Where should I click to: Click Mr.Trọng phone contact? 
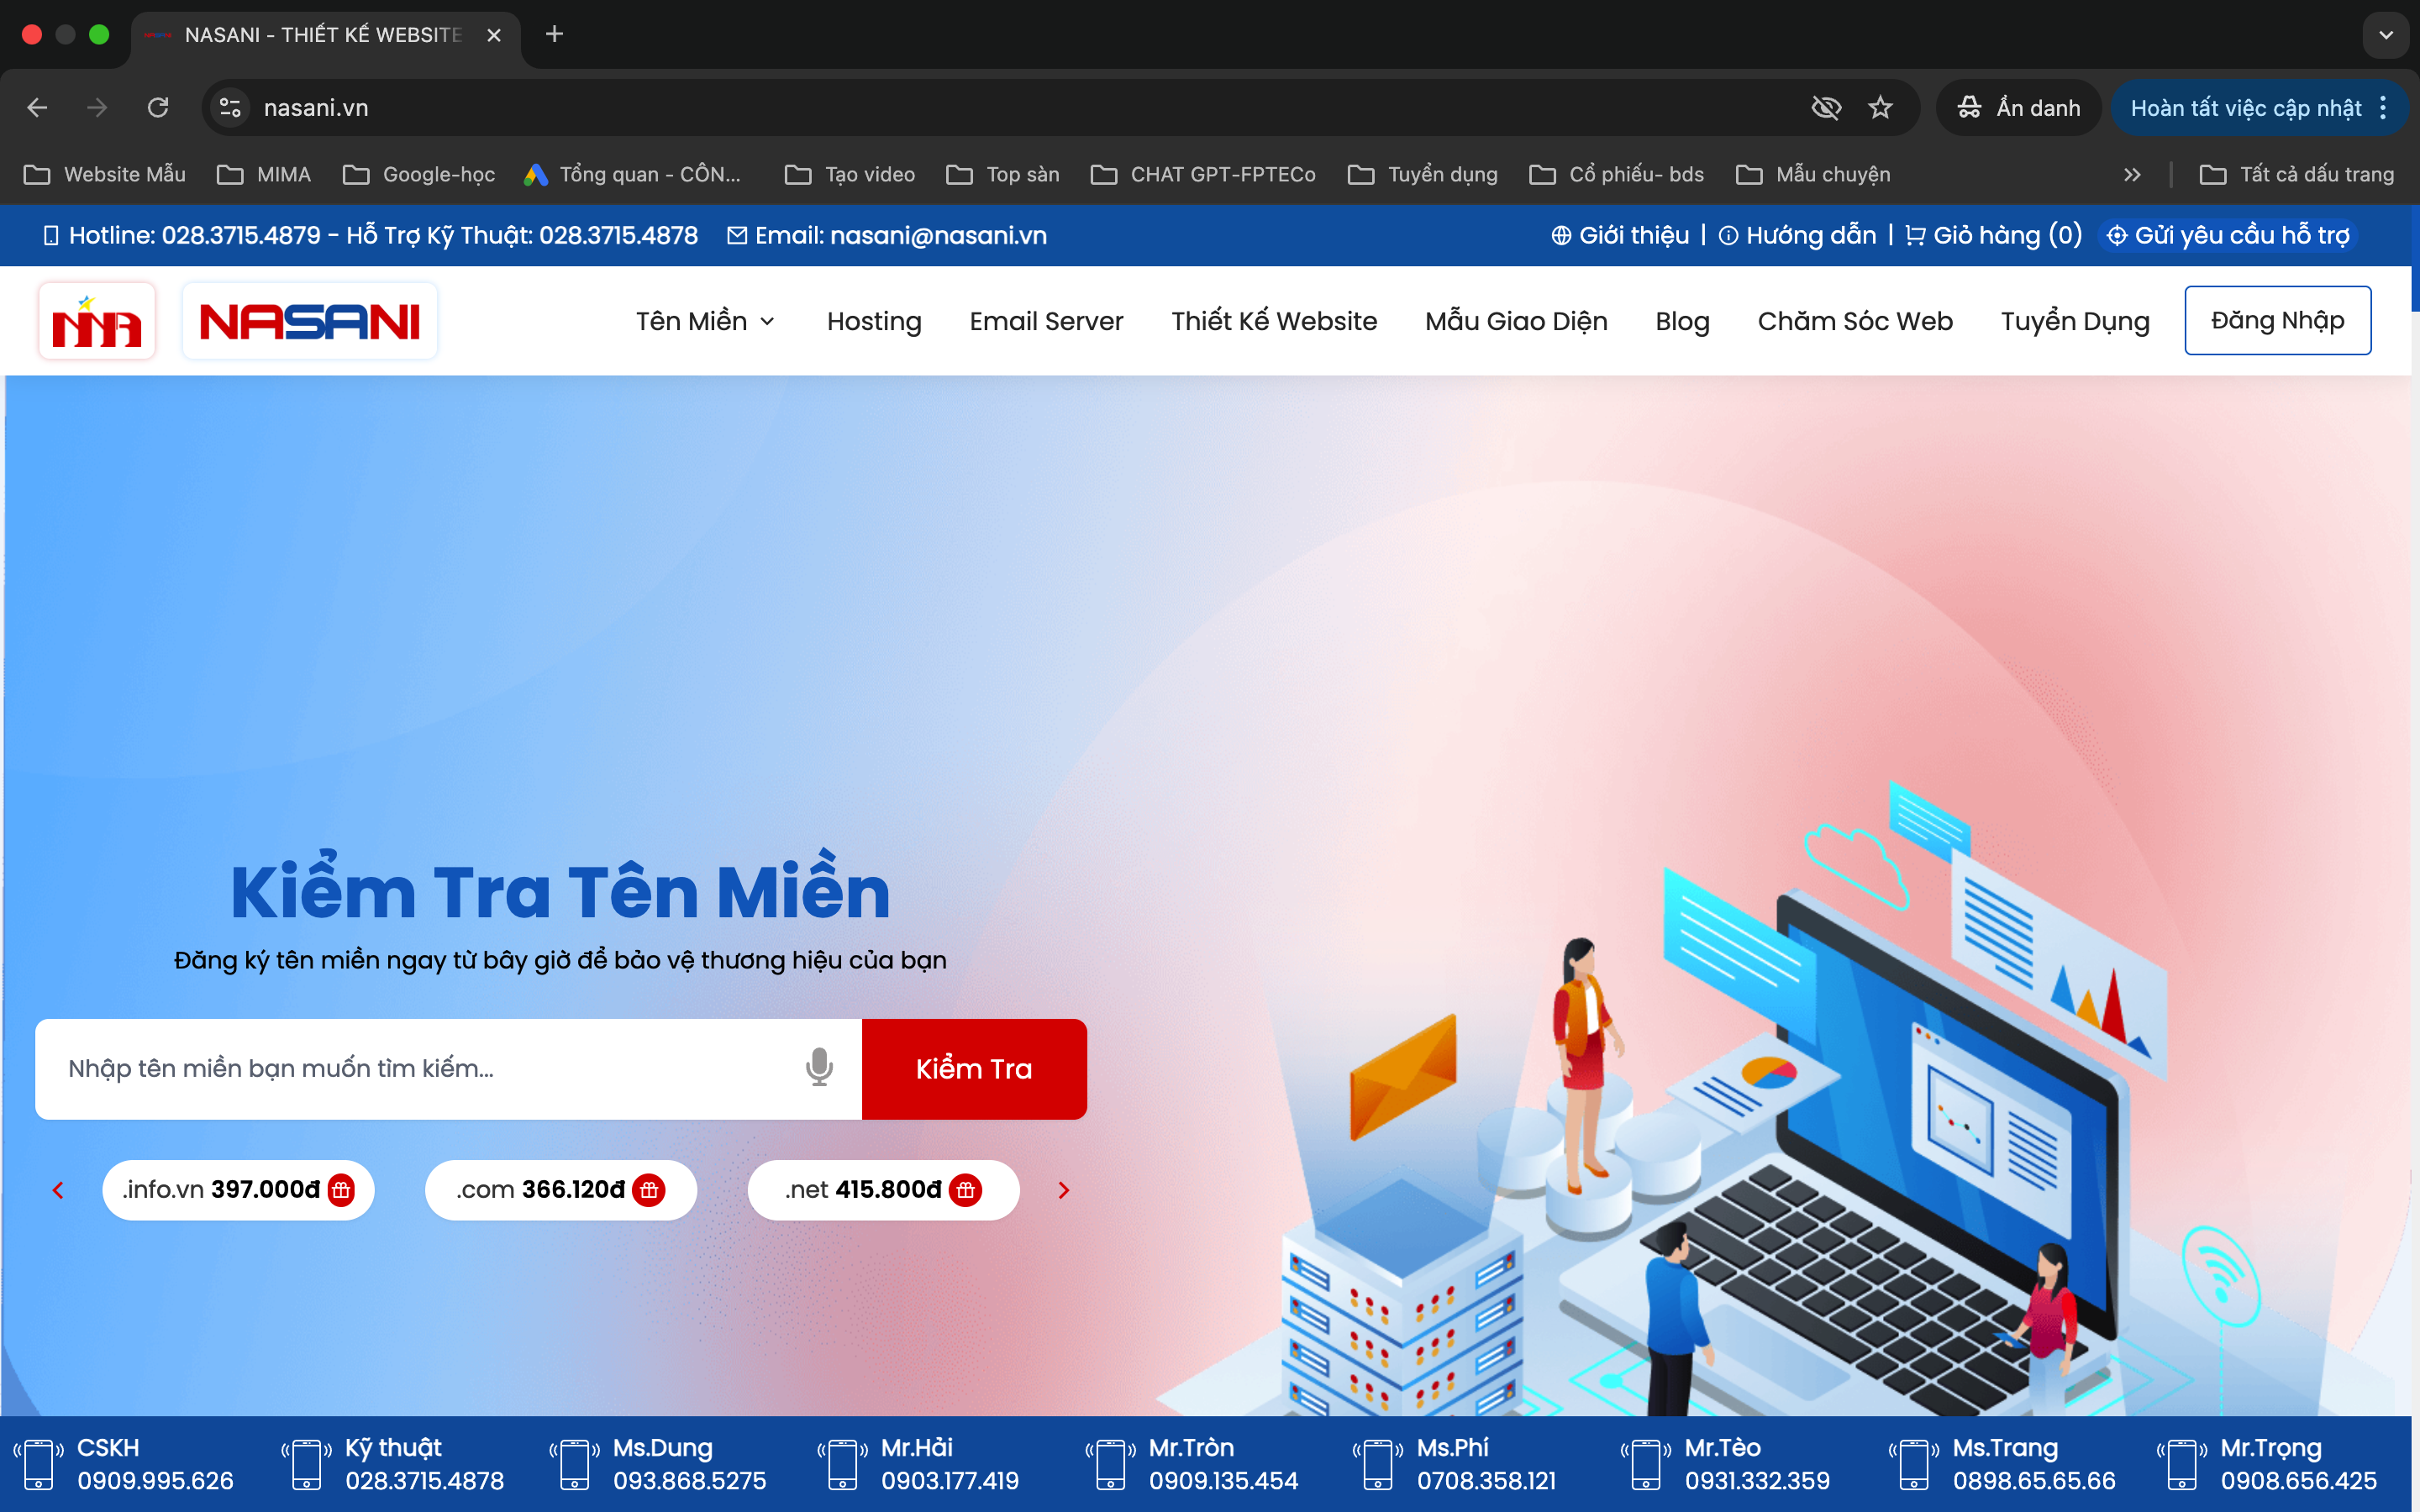(x=2266, y=1464)
